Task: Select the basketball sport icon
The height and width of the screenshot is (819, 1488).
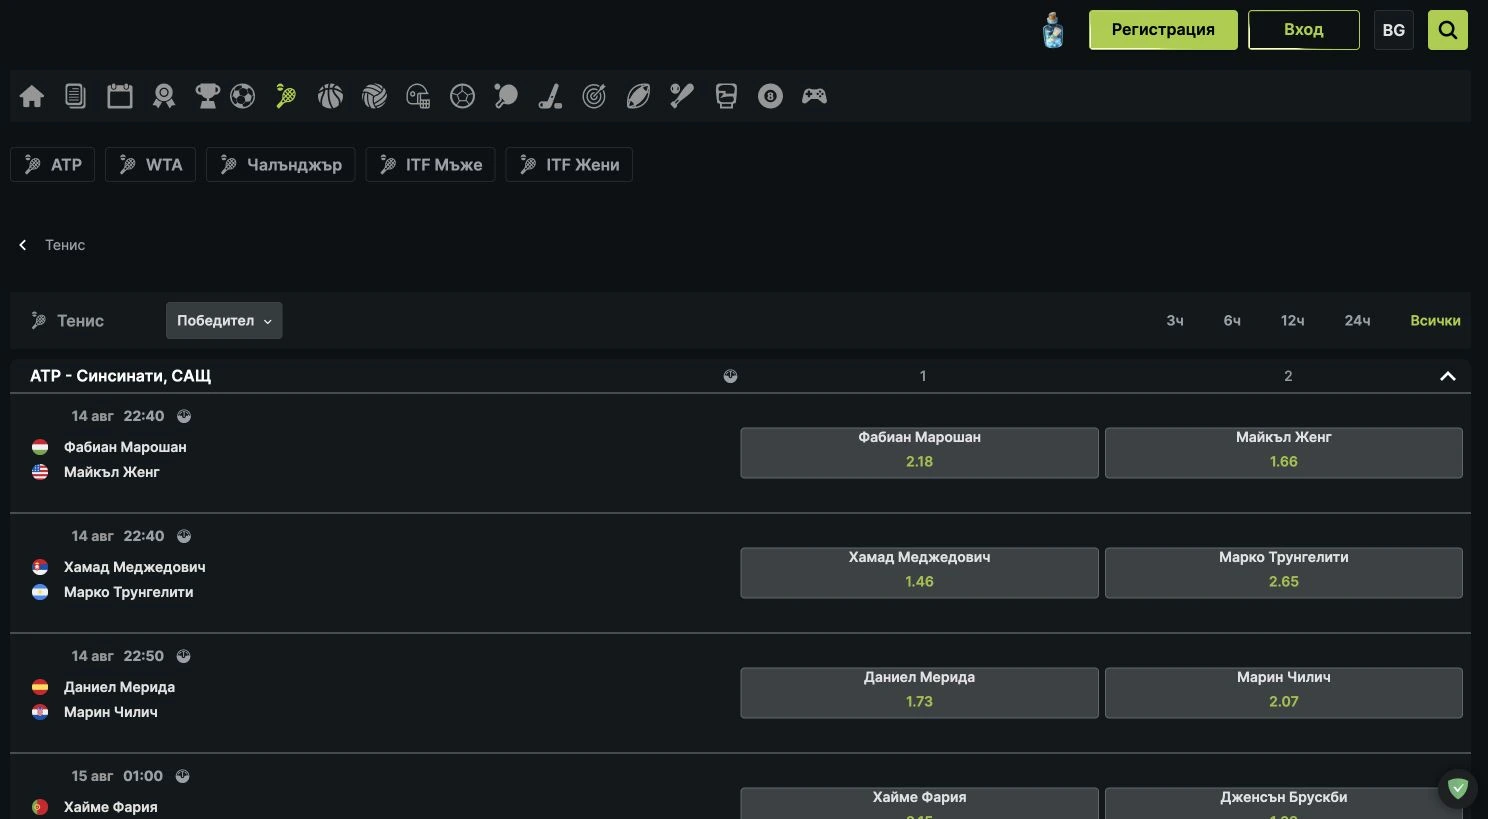Action: coord(330,96)
